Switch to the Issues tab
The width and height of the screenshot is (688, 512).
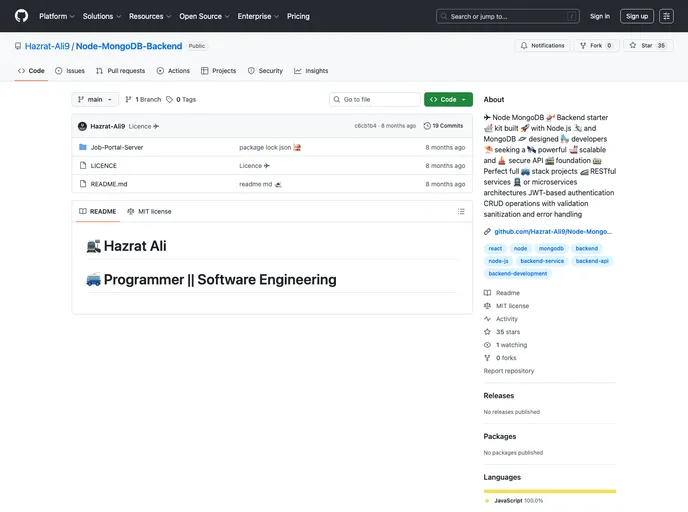(x=70, y=71)
